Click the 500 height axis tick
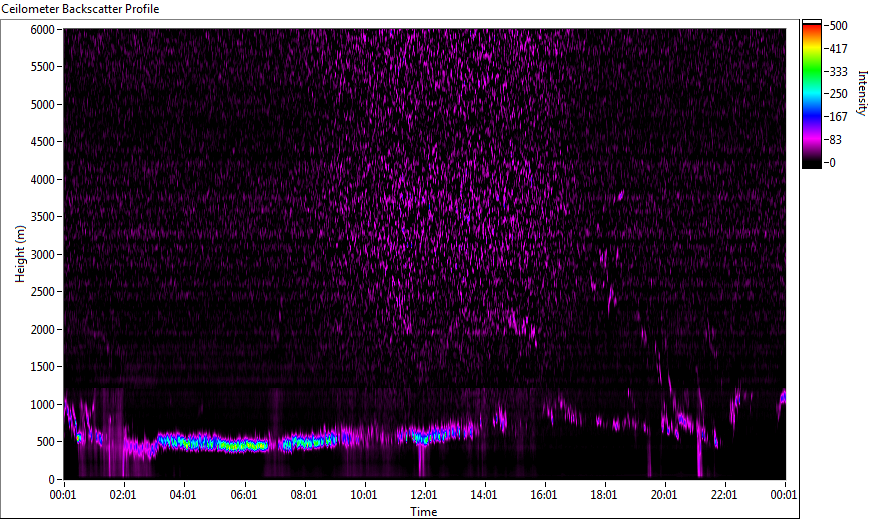Viewport: 872px width, 519px height. coord(46,442)
